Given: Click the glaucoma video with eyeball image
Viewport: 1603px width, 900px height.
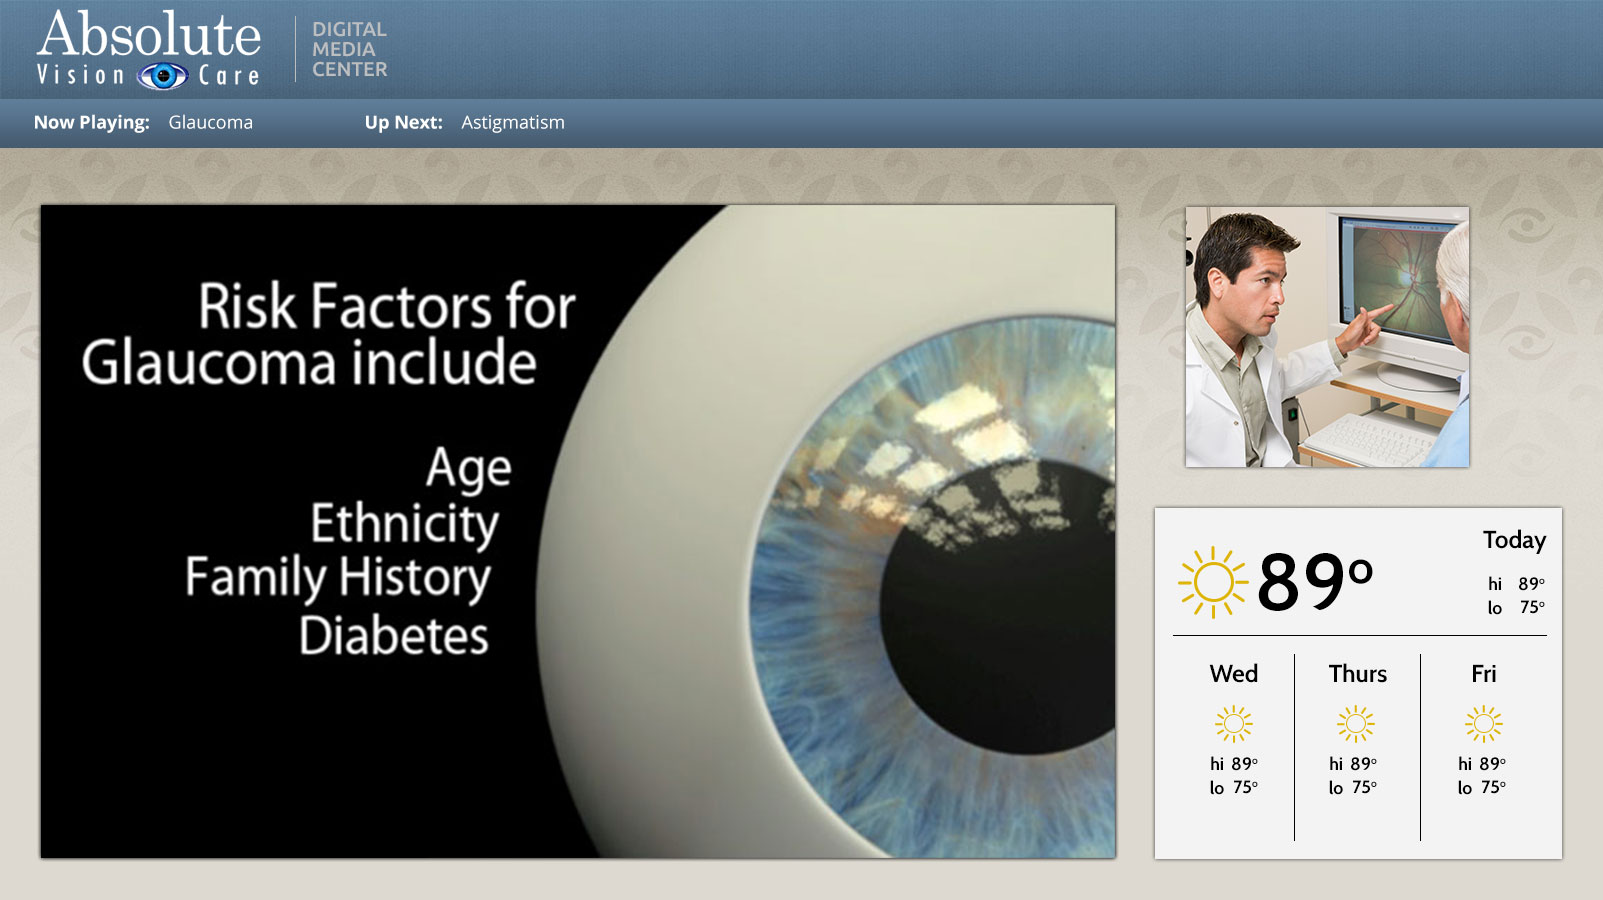Looking at the screenshot, I should click(578, 531).
